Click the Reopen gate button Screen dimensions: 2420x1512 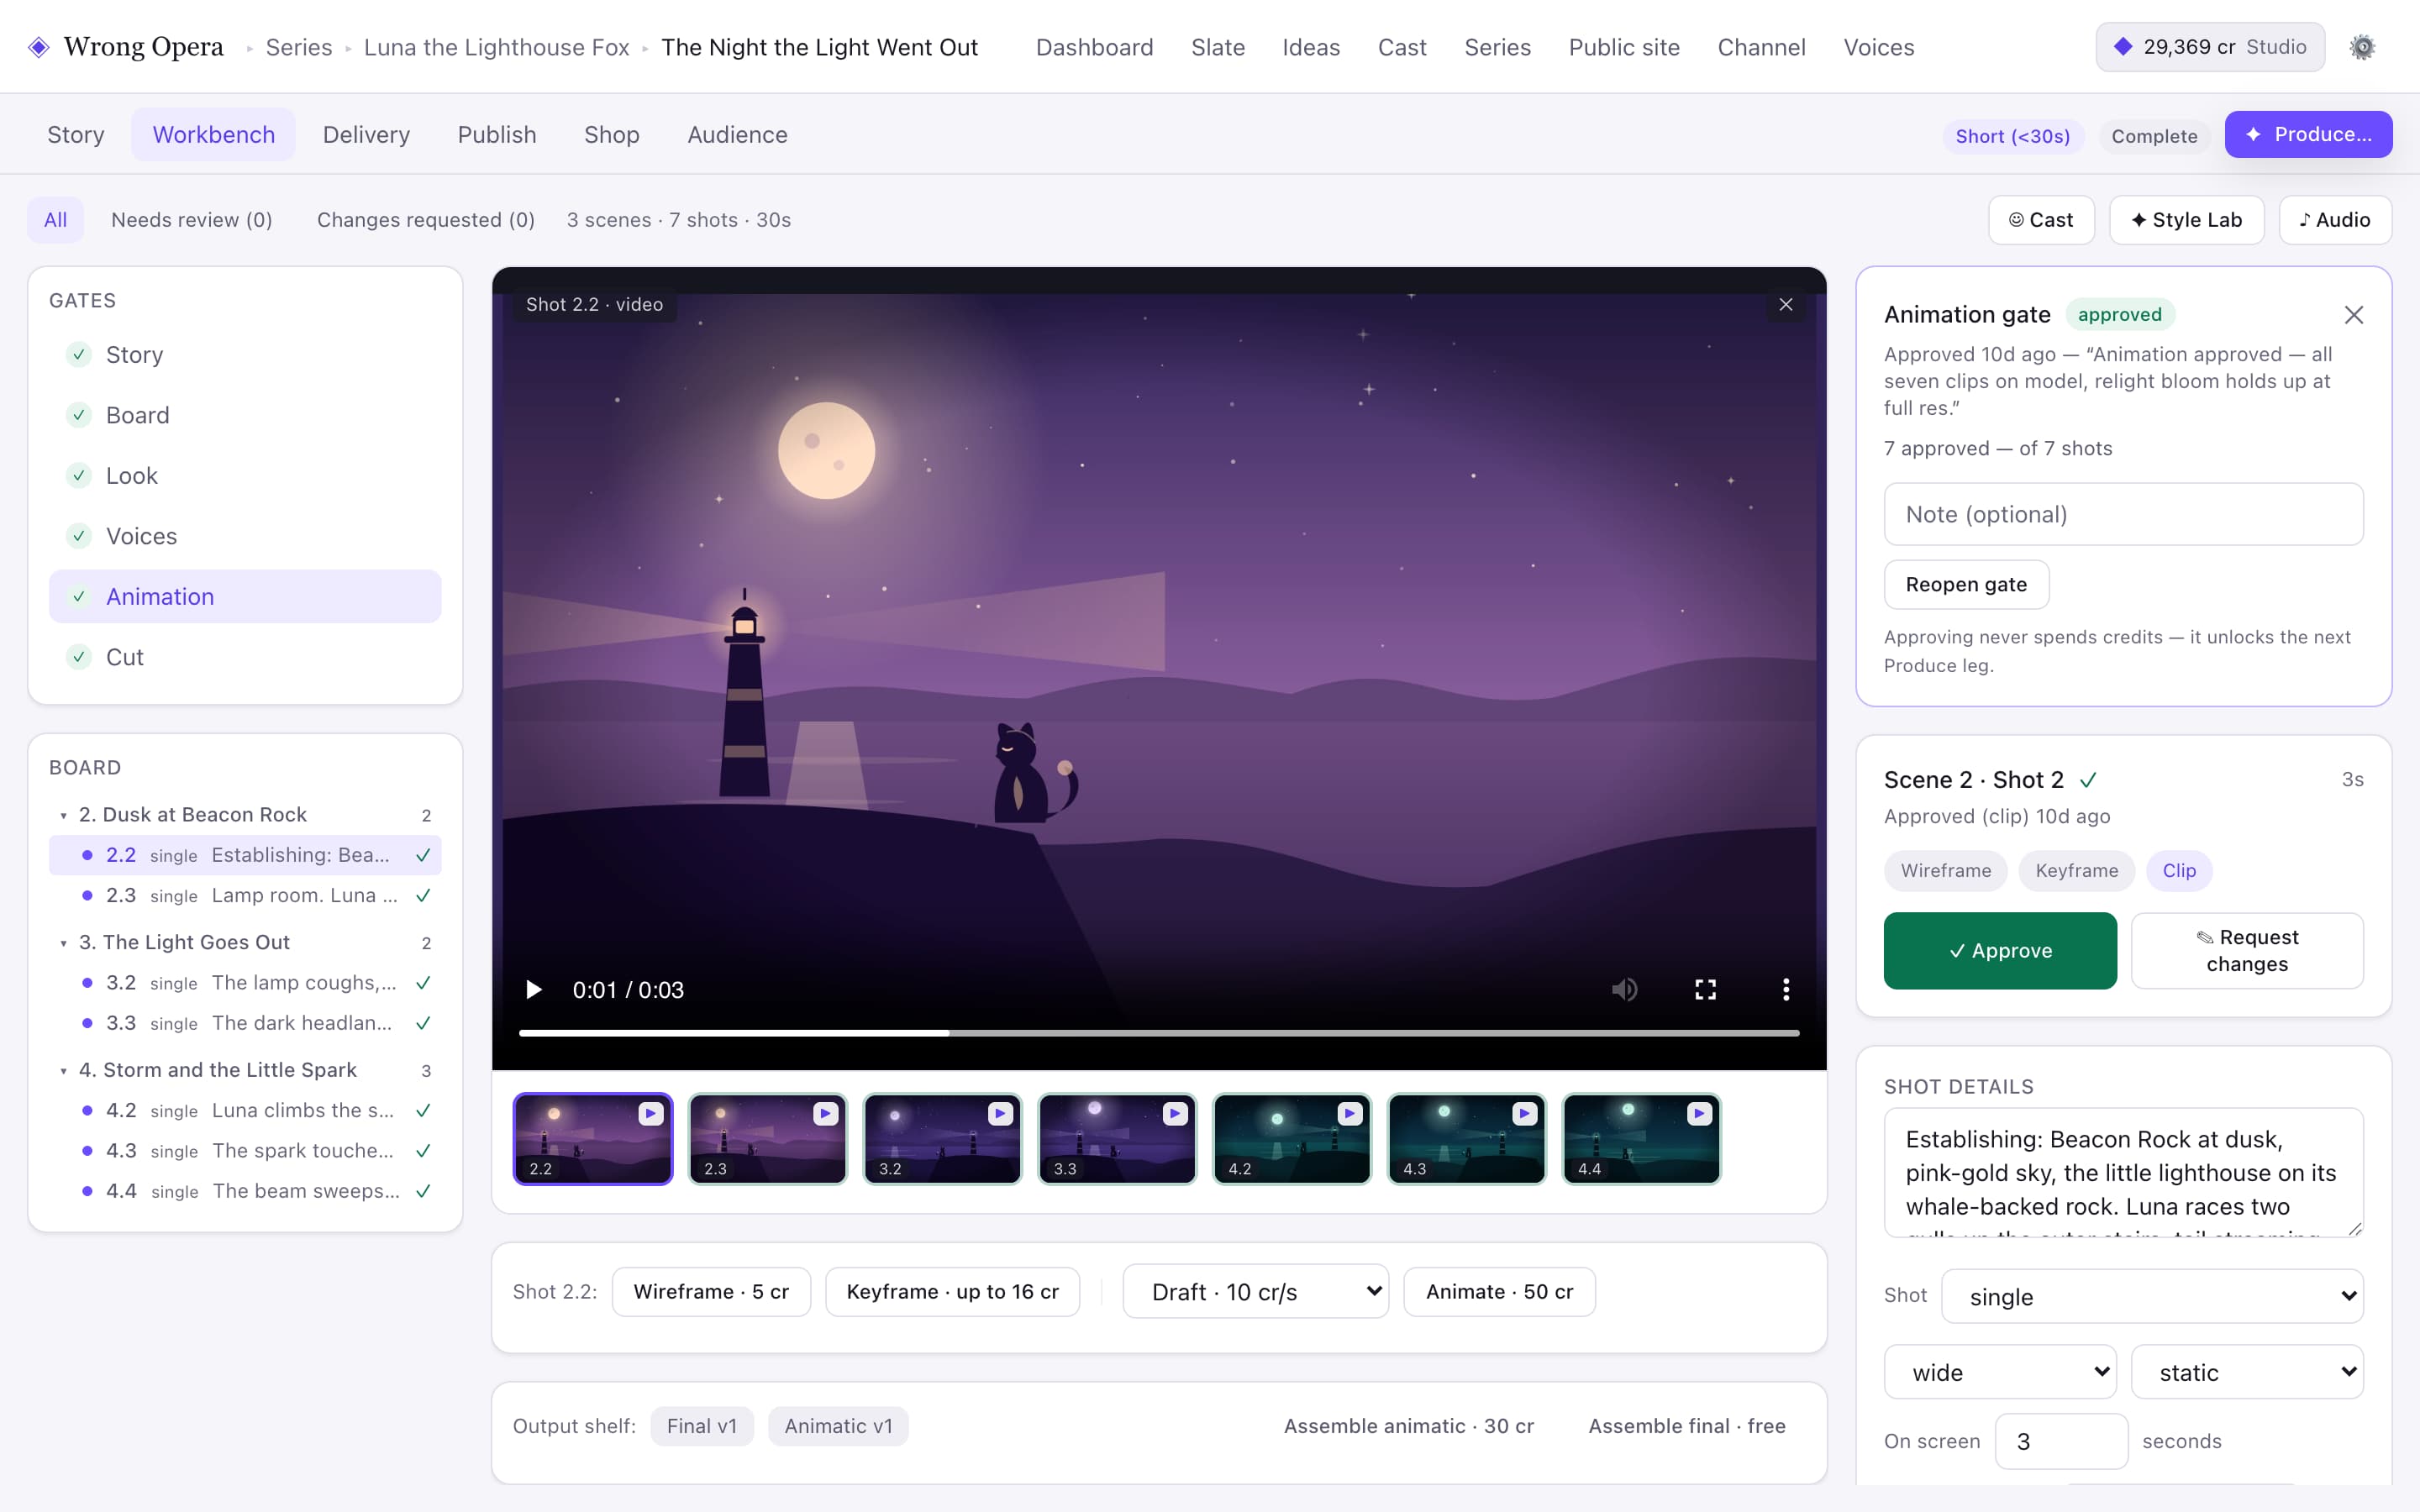[x=1966, y=584]
